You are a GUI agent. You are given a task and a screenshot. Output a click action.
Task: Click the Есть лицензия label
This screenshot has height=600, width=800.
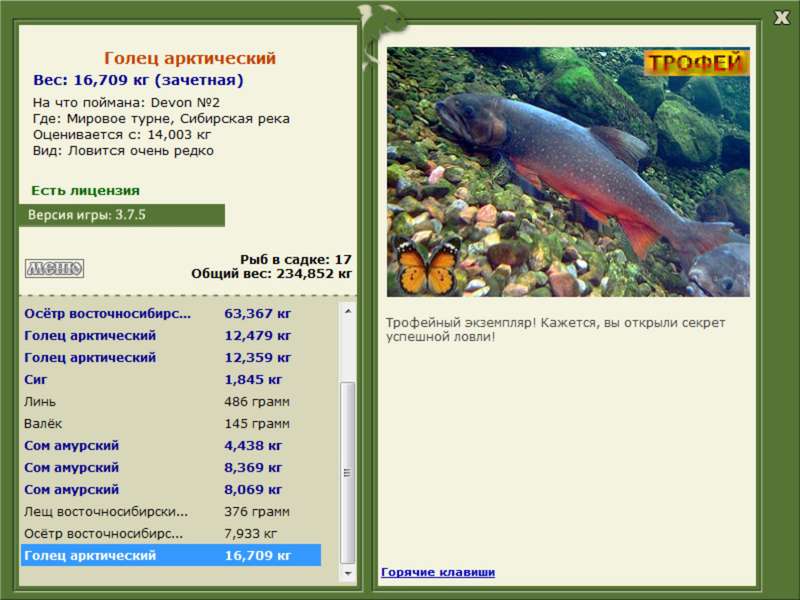coord(86,190)
